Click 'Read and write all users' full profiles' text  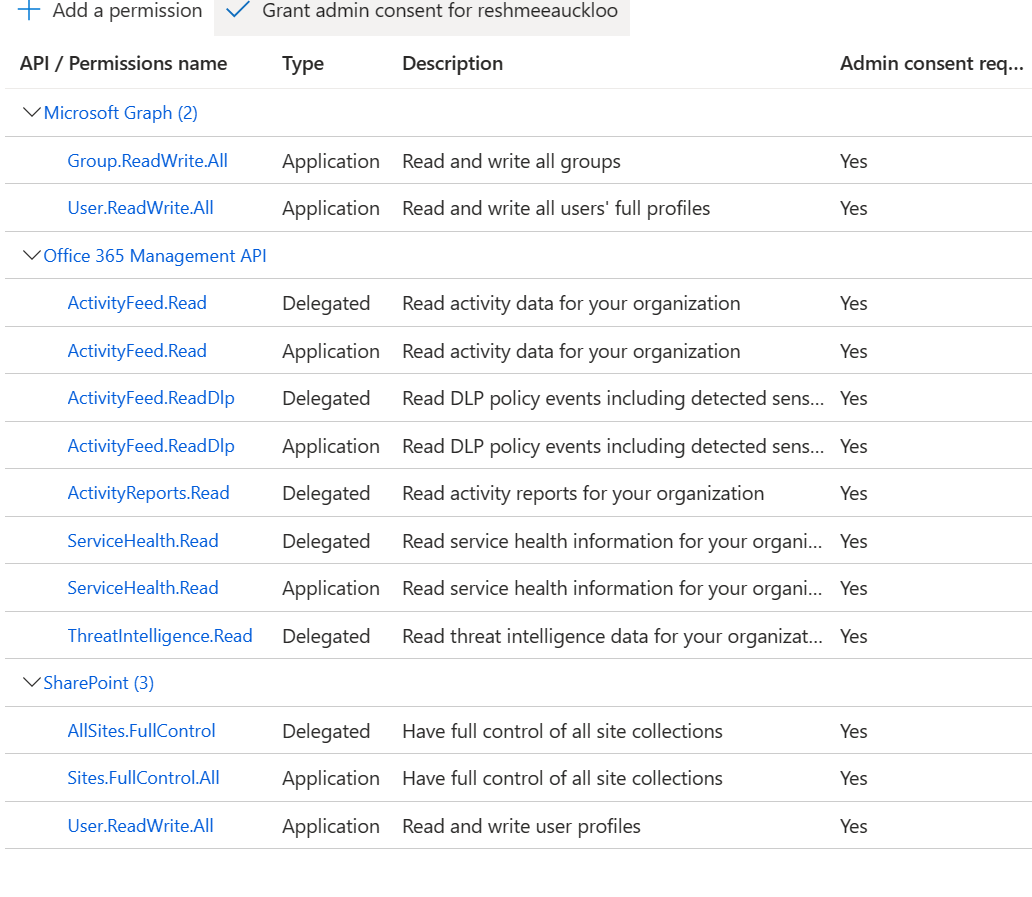[556, 209]
